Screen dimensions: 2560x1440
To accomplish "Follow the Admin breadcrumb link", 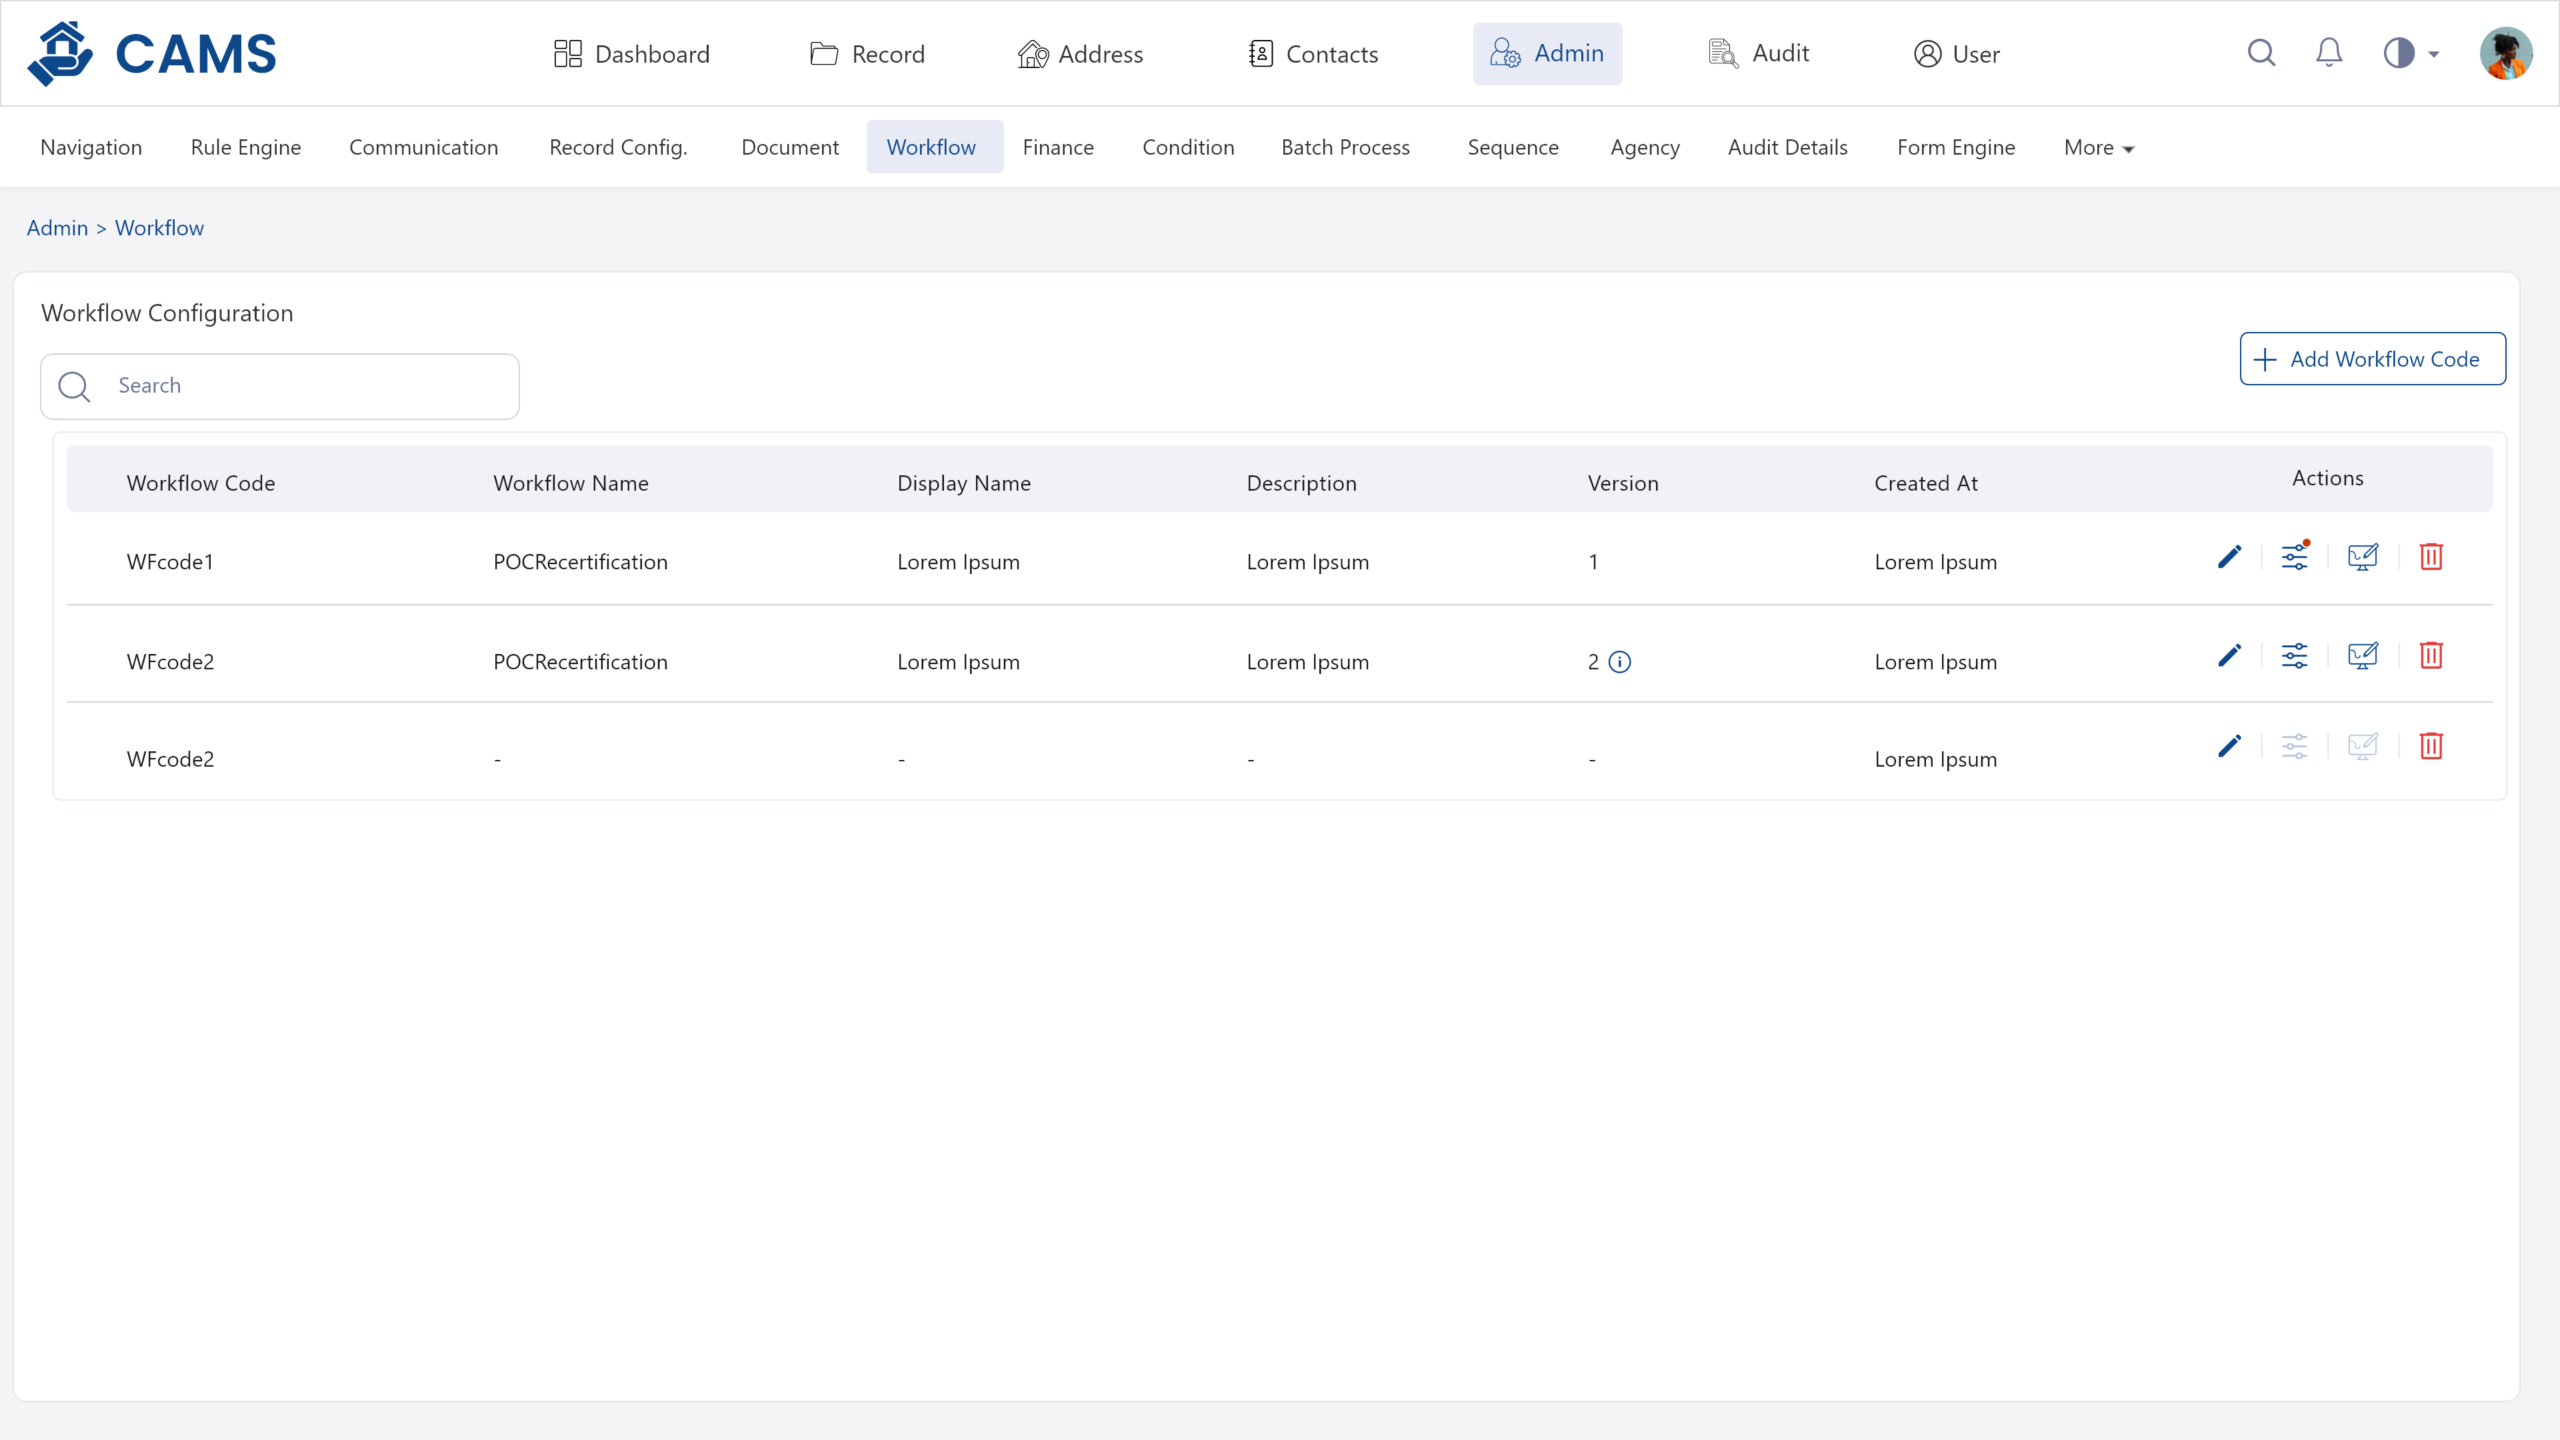I will [x=57, y=228].
